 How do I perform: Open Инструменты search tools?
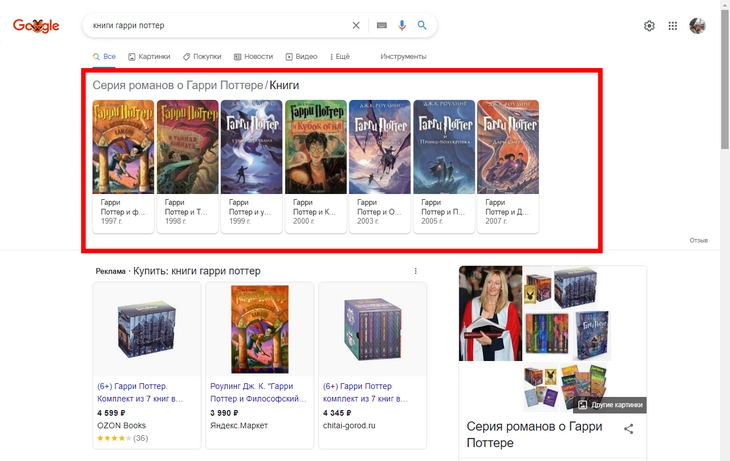click(403, 57)
